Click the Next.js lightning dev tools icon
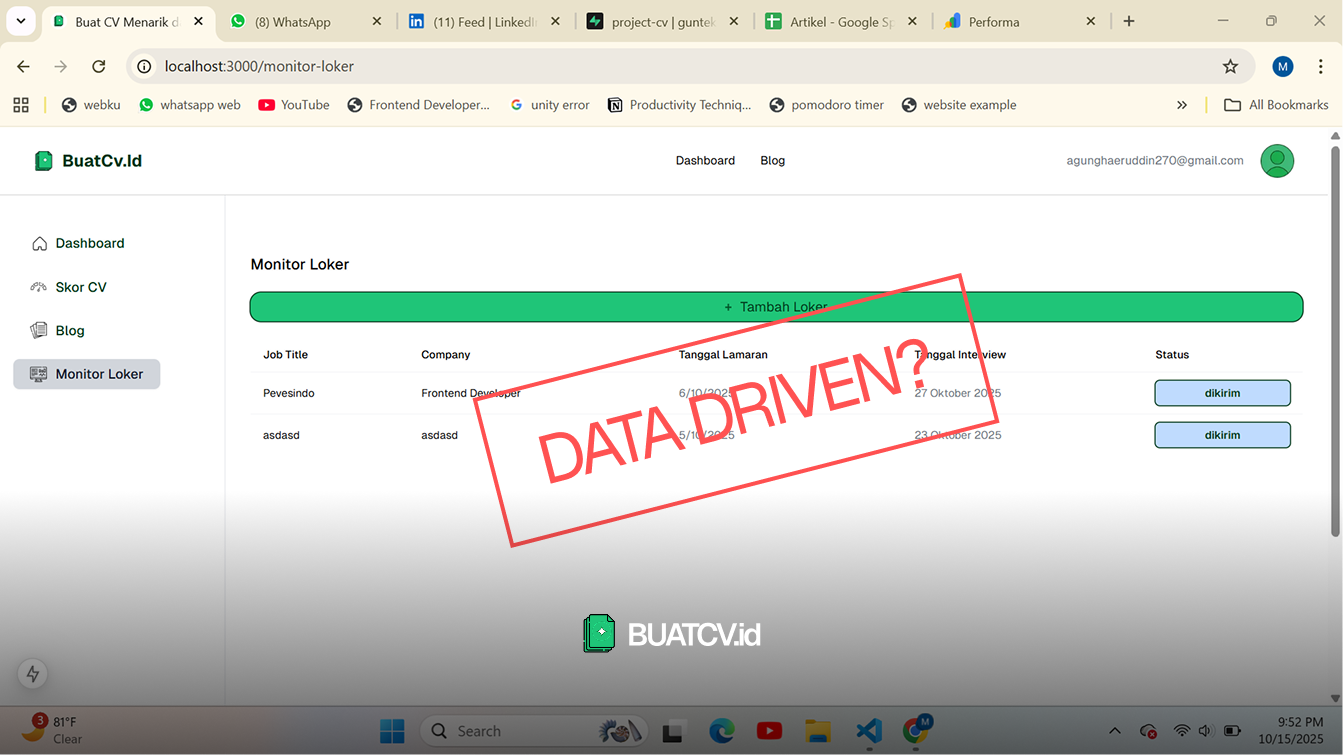This screenshot has height=755, width=1343. (x=33, y=674)
